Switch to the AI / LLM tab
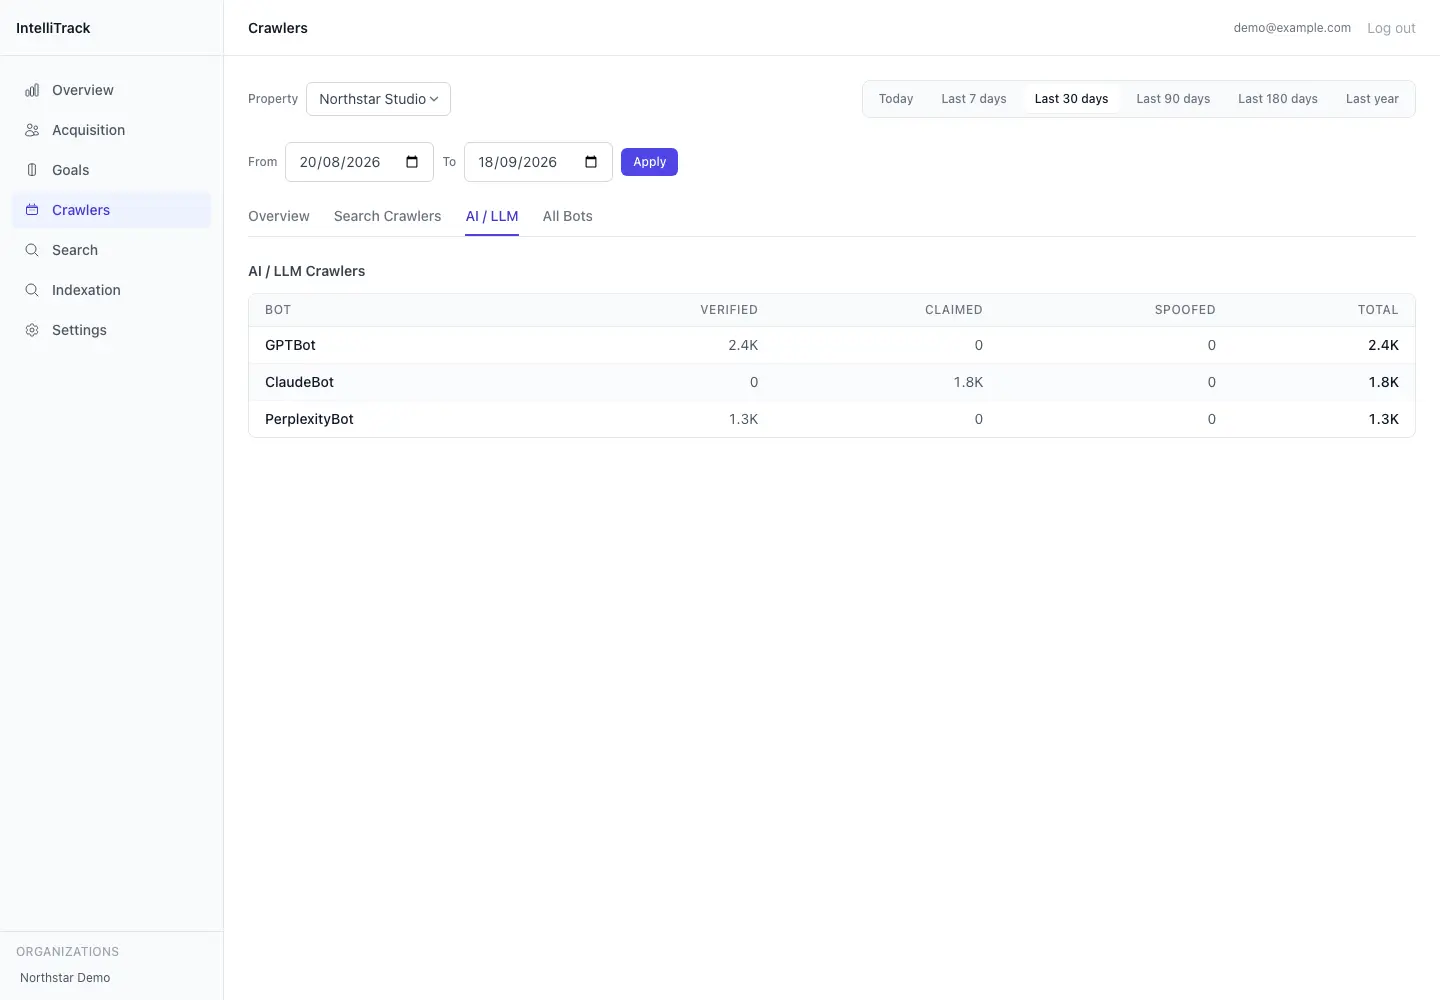Image resolution: width=1440 pixels, height=1000 pixels. point(492,216)
